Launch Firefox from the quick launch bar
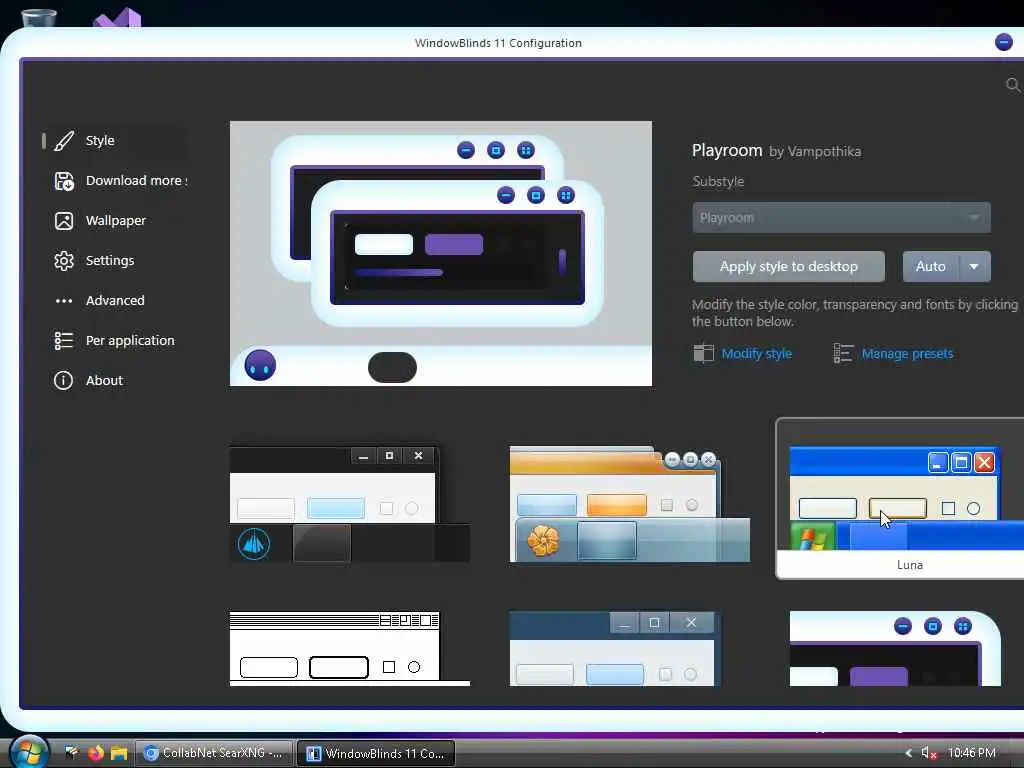Image resolution: width=1024 pixels, height=768 pixels. (x=96, y=753)
